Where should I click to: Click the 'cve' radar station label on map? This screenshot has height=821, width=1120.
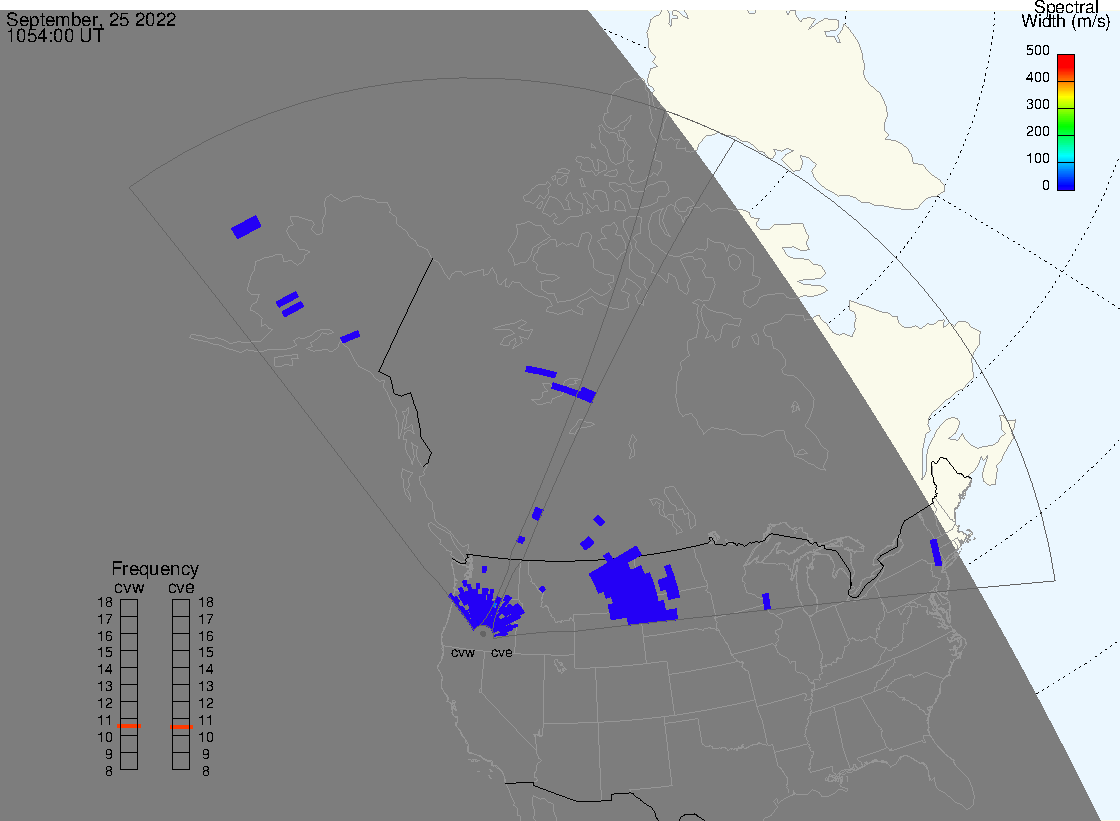point(501,653)
